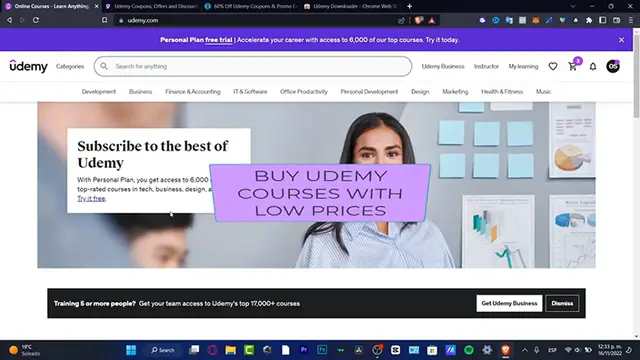
Task: Select IT & Software category
Action: coord(250,92)
